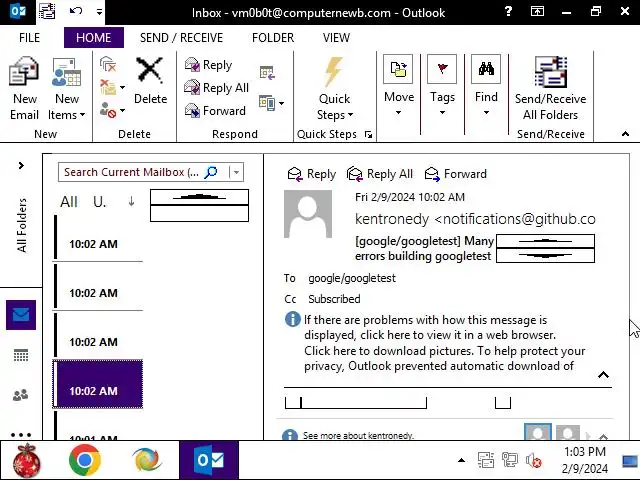Show hidden tray icons
Image resolution: width=640 pixels, height=480 pixels.
pyautogui.click(x=461, y=460)
